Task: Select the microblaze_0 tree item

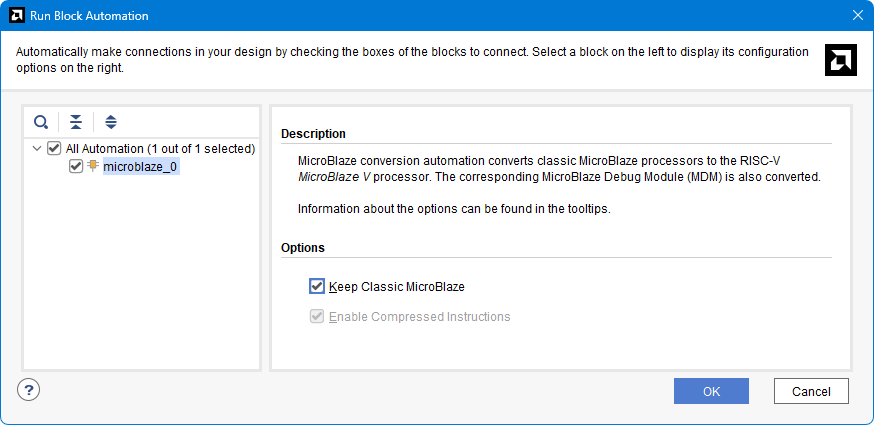Action: coord(141,166)
